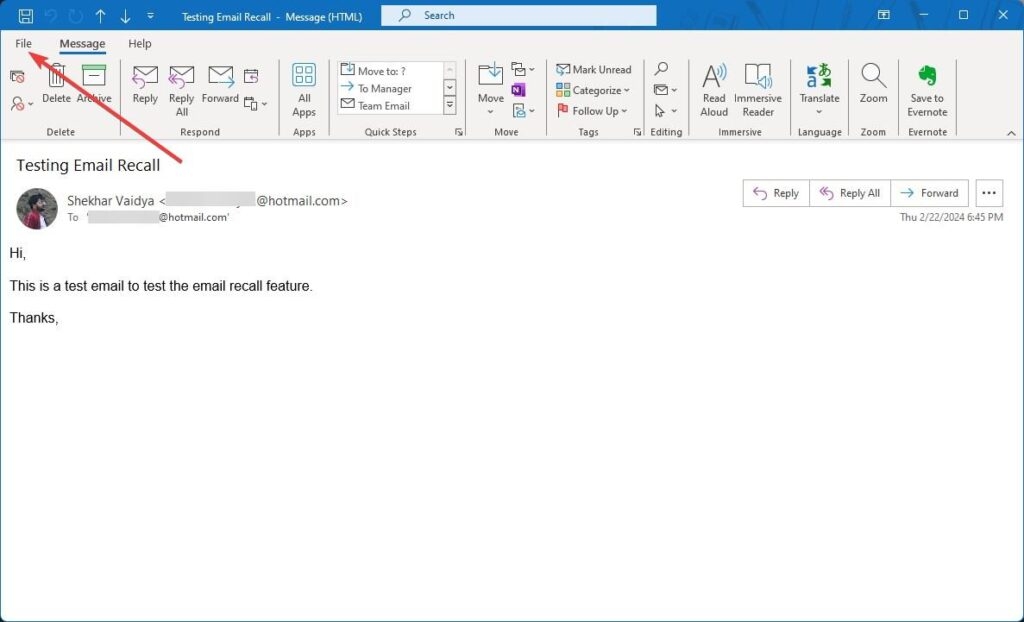Click the Save icon in the title bar
1024x622 pixels.
pos(25,16)
